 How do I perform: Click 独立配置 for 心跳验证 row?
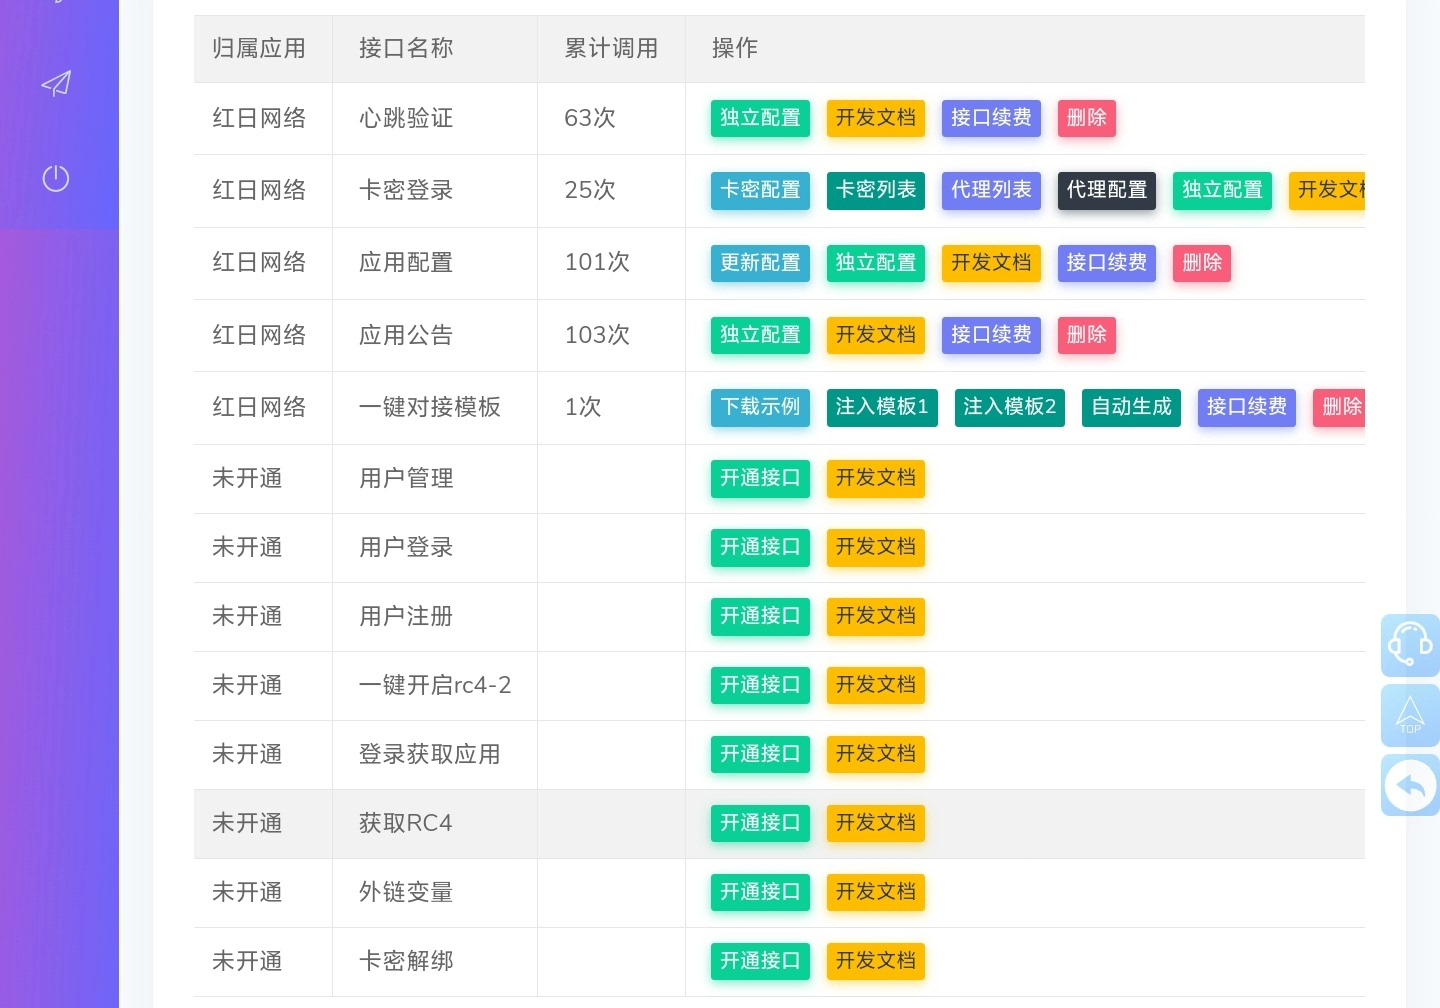point(760,118)
